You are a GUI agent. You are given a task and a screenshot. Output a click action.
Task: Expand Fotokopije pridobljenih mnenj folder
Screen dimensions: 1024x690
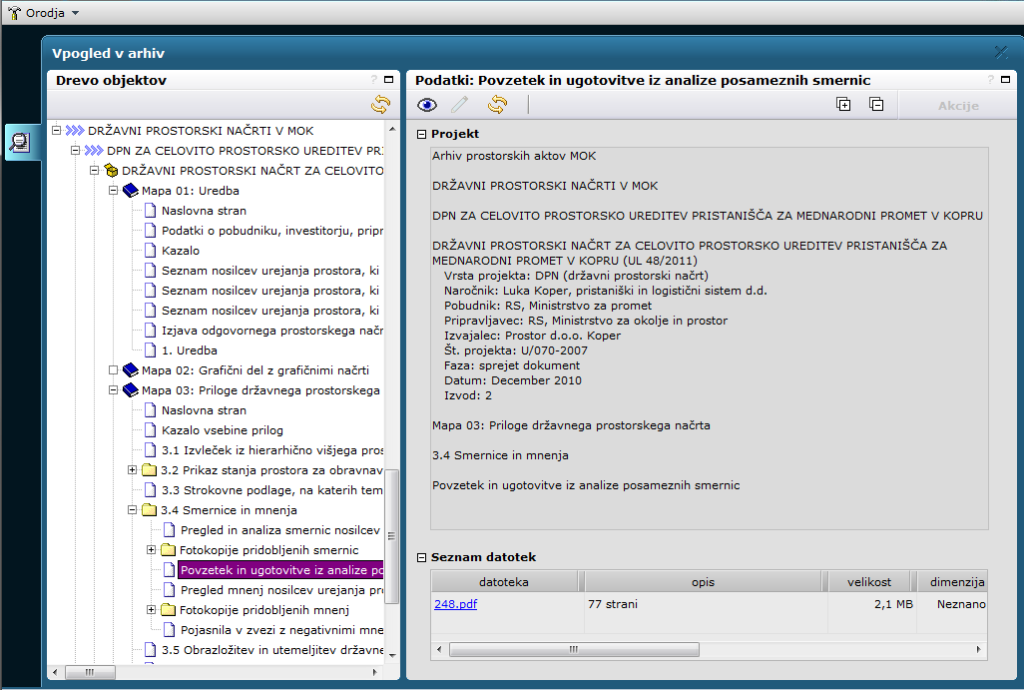pos(152,610)
